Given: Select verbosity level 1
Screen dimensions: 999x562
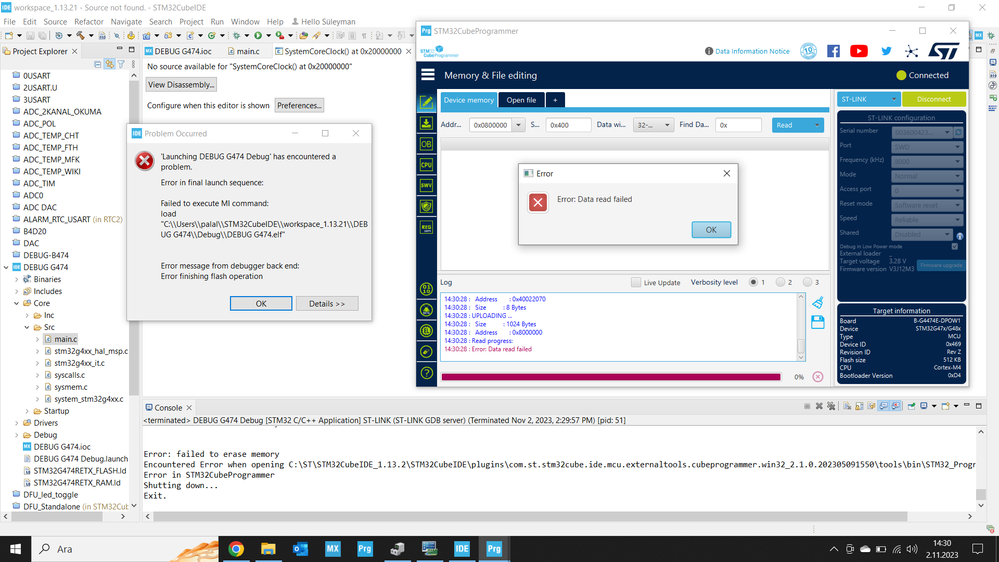Looking at the screenshot, I should point(754,282).
